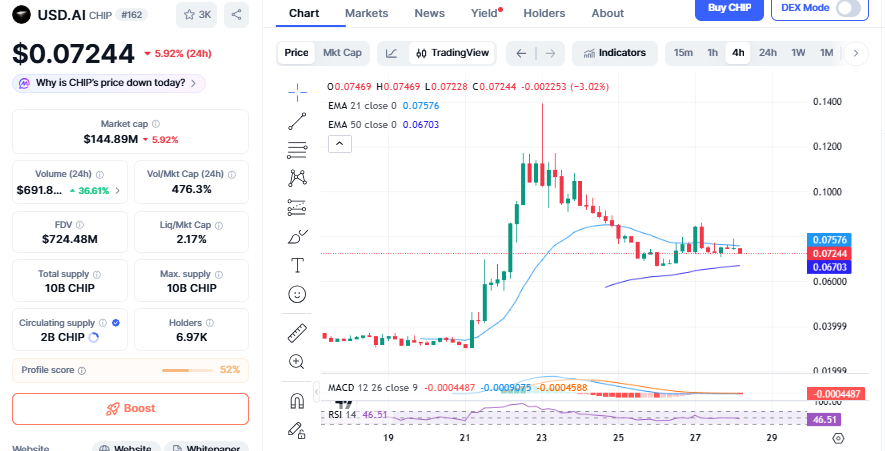Expand Why is CHIP's price down today
Image resolution: width=885 pixels, height=451 pixels.
pos(110,83)
